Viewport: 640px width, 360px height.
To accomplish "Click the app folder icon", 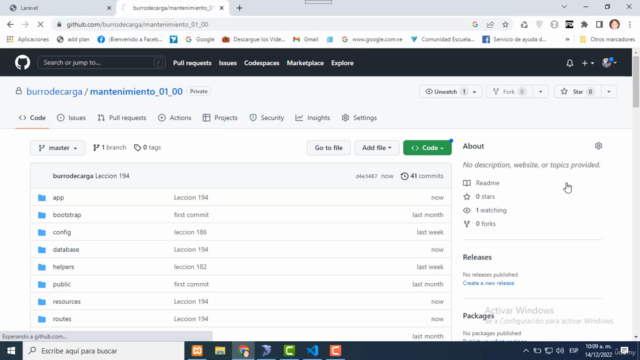I will 42,198.
